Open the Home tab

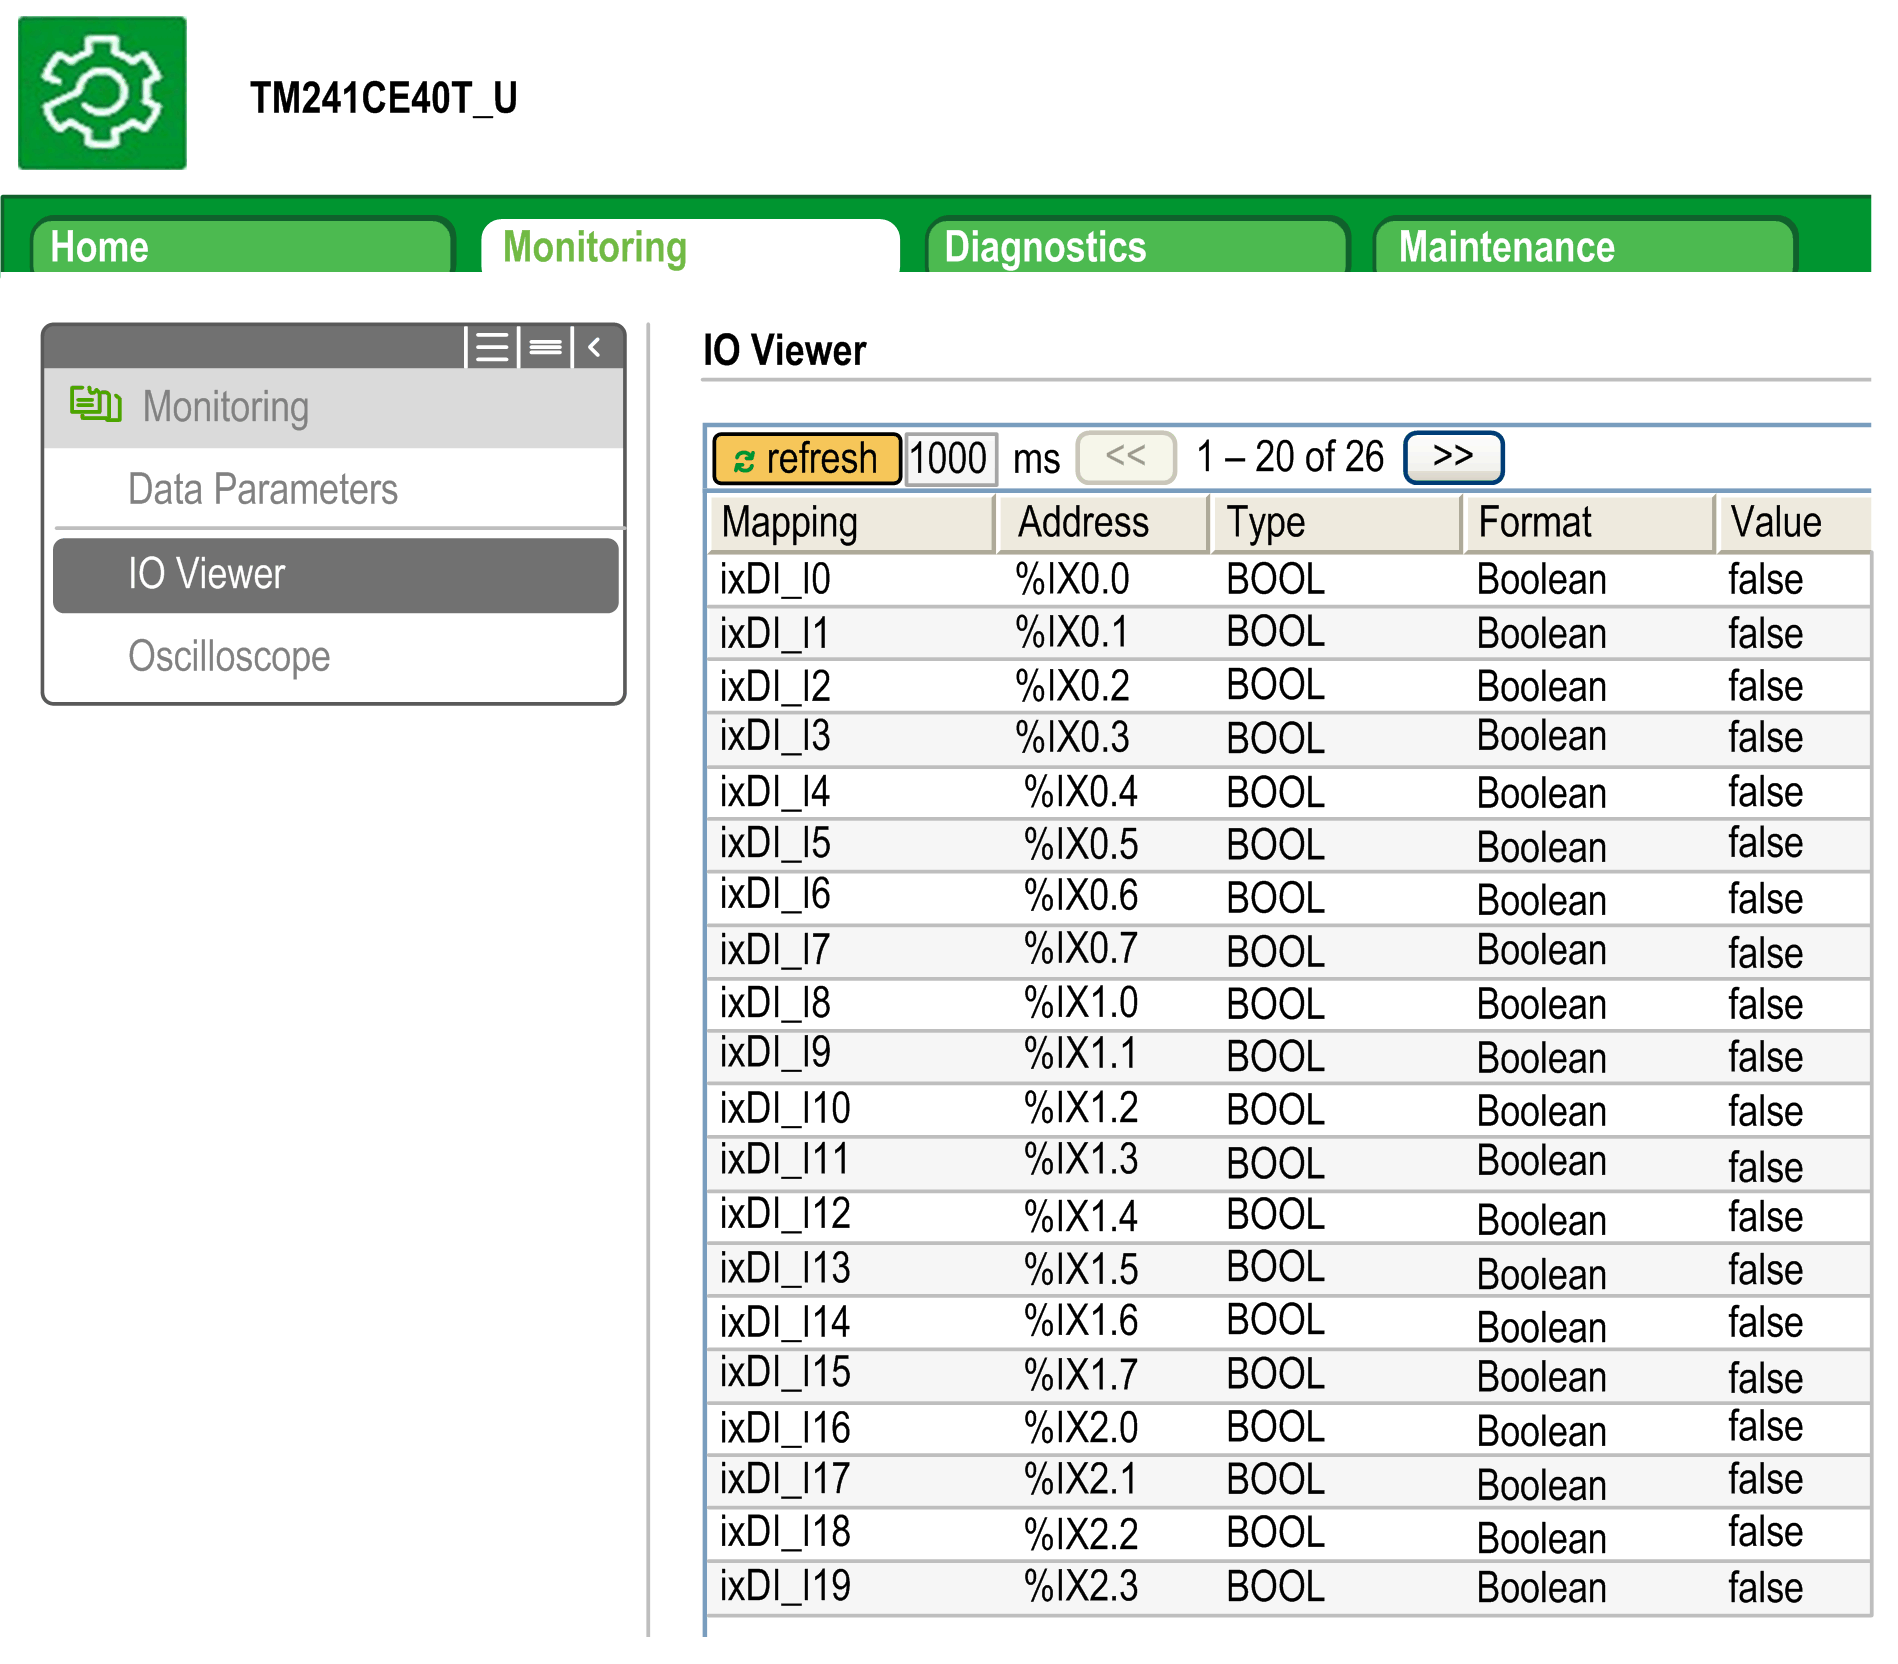(x=241, y=247)
